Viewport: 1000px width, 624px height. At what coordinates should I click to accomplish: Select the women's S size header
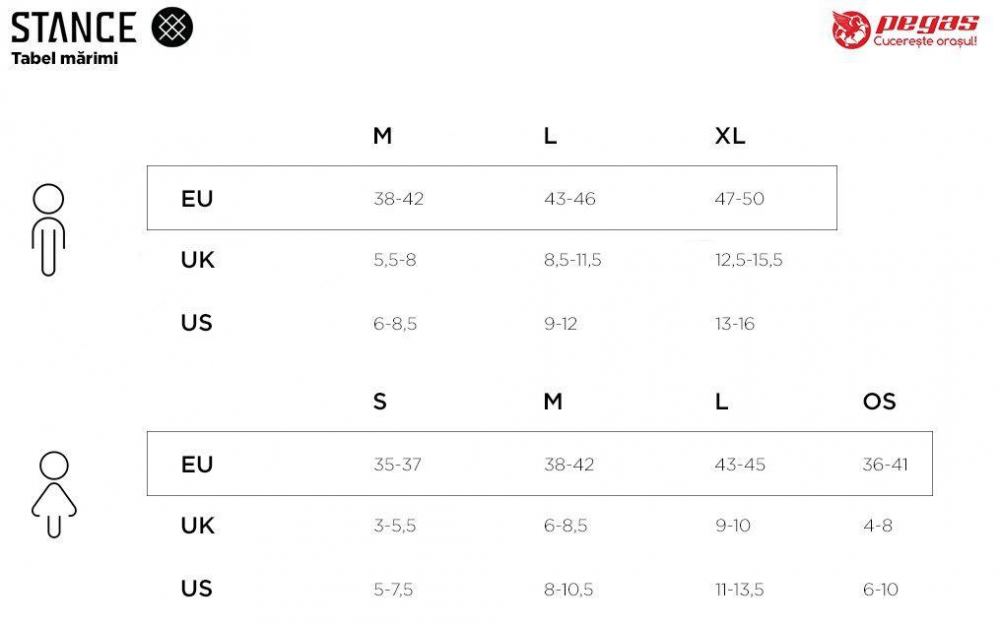380,402
